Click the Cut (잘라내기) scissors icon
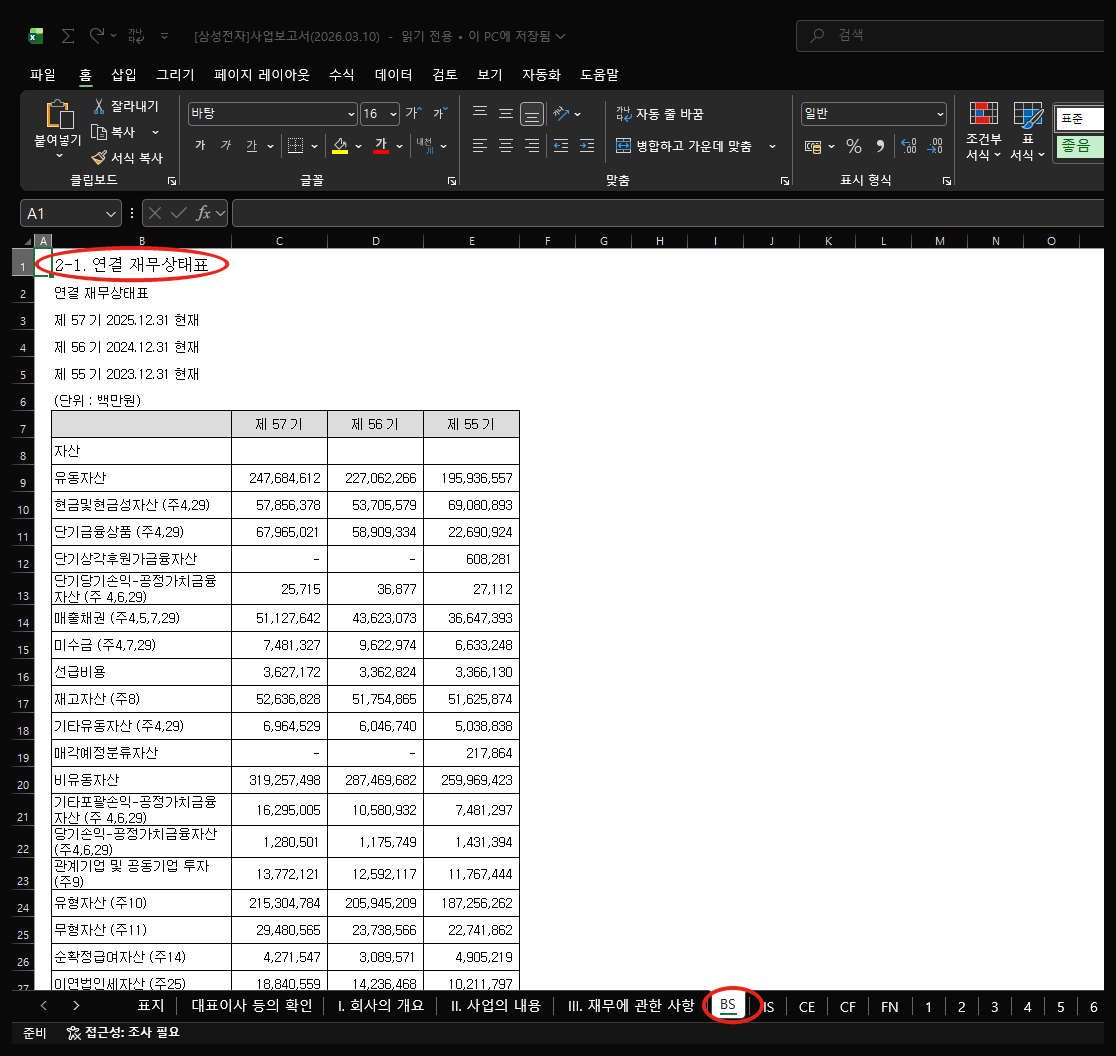The width and height of the screenshot is (1116, 1056). coord(99,106)
